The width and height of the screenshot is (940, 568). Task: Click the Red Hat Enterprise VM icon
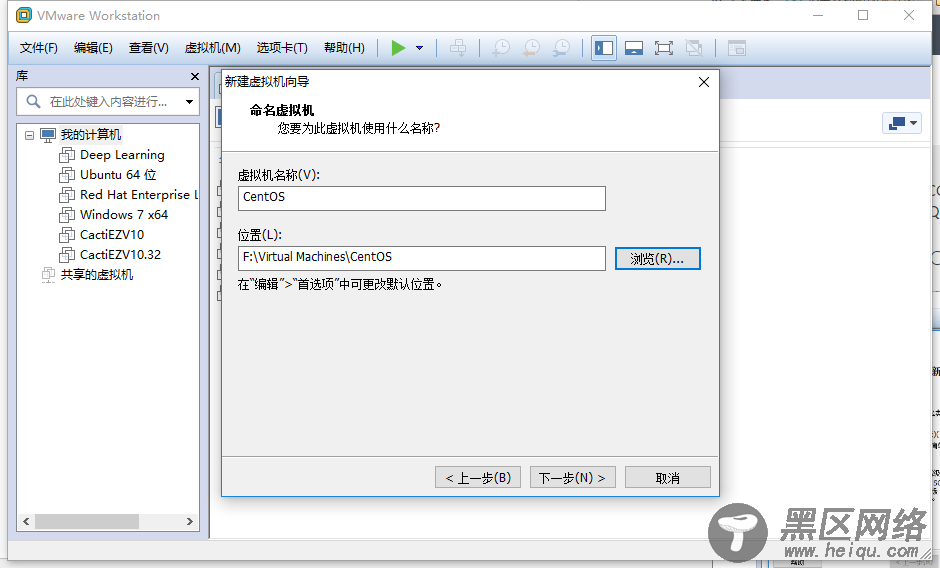(x=67, y=195)
